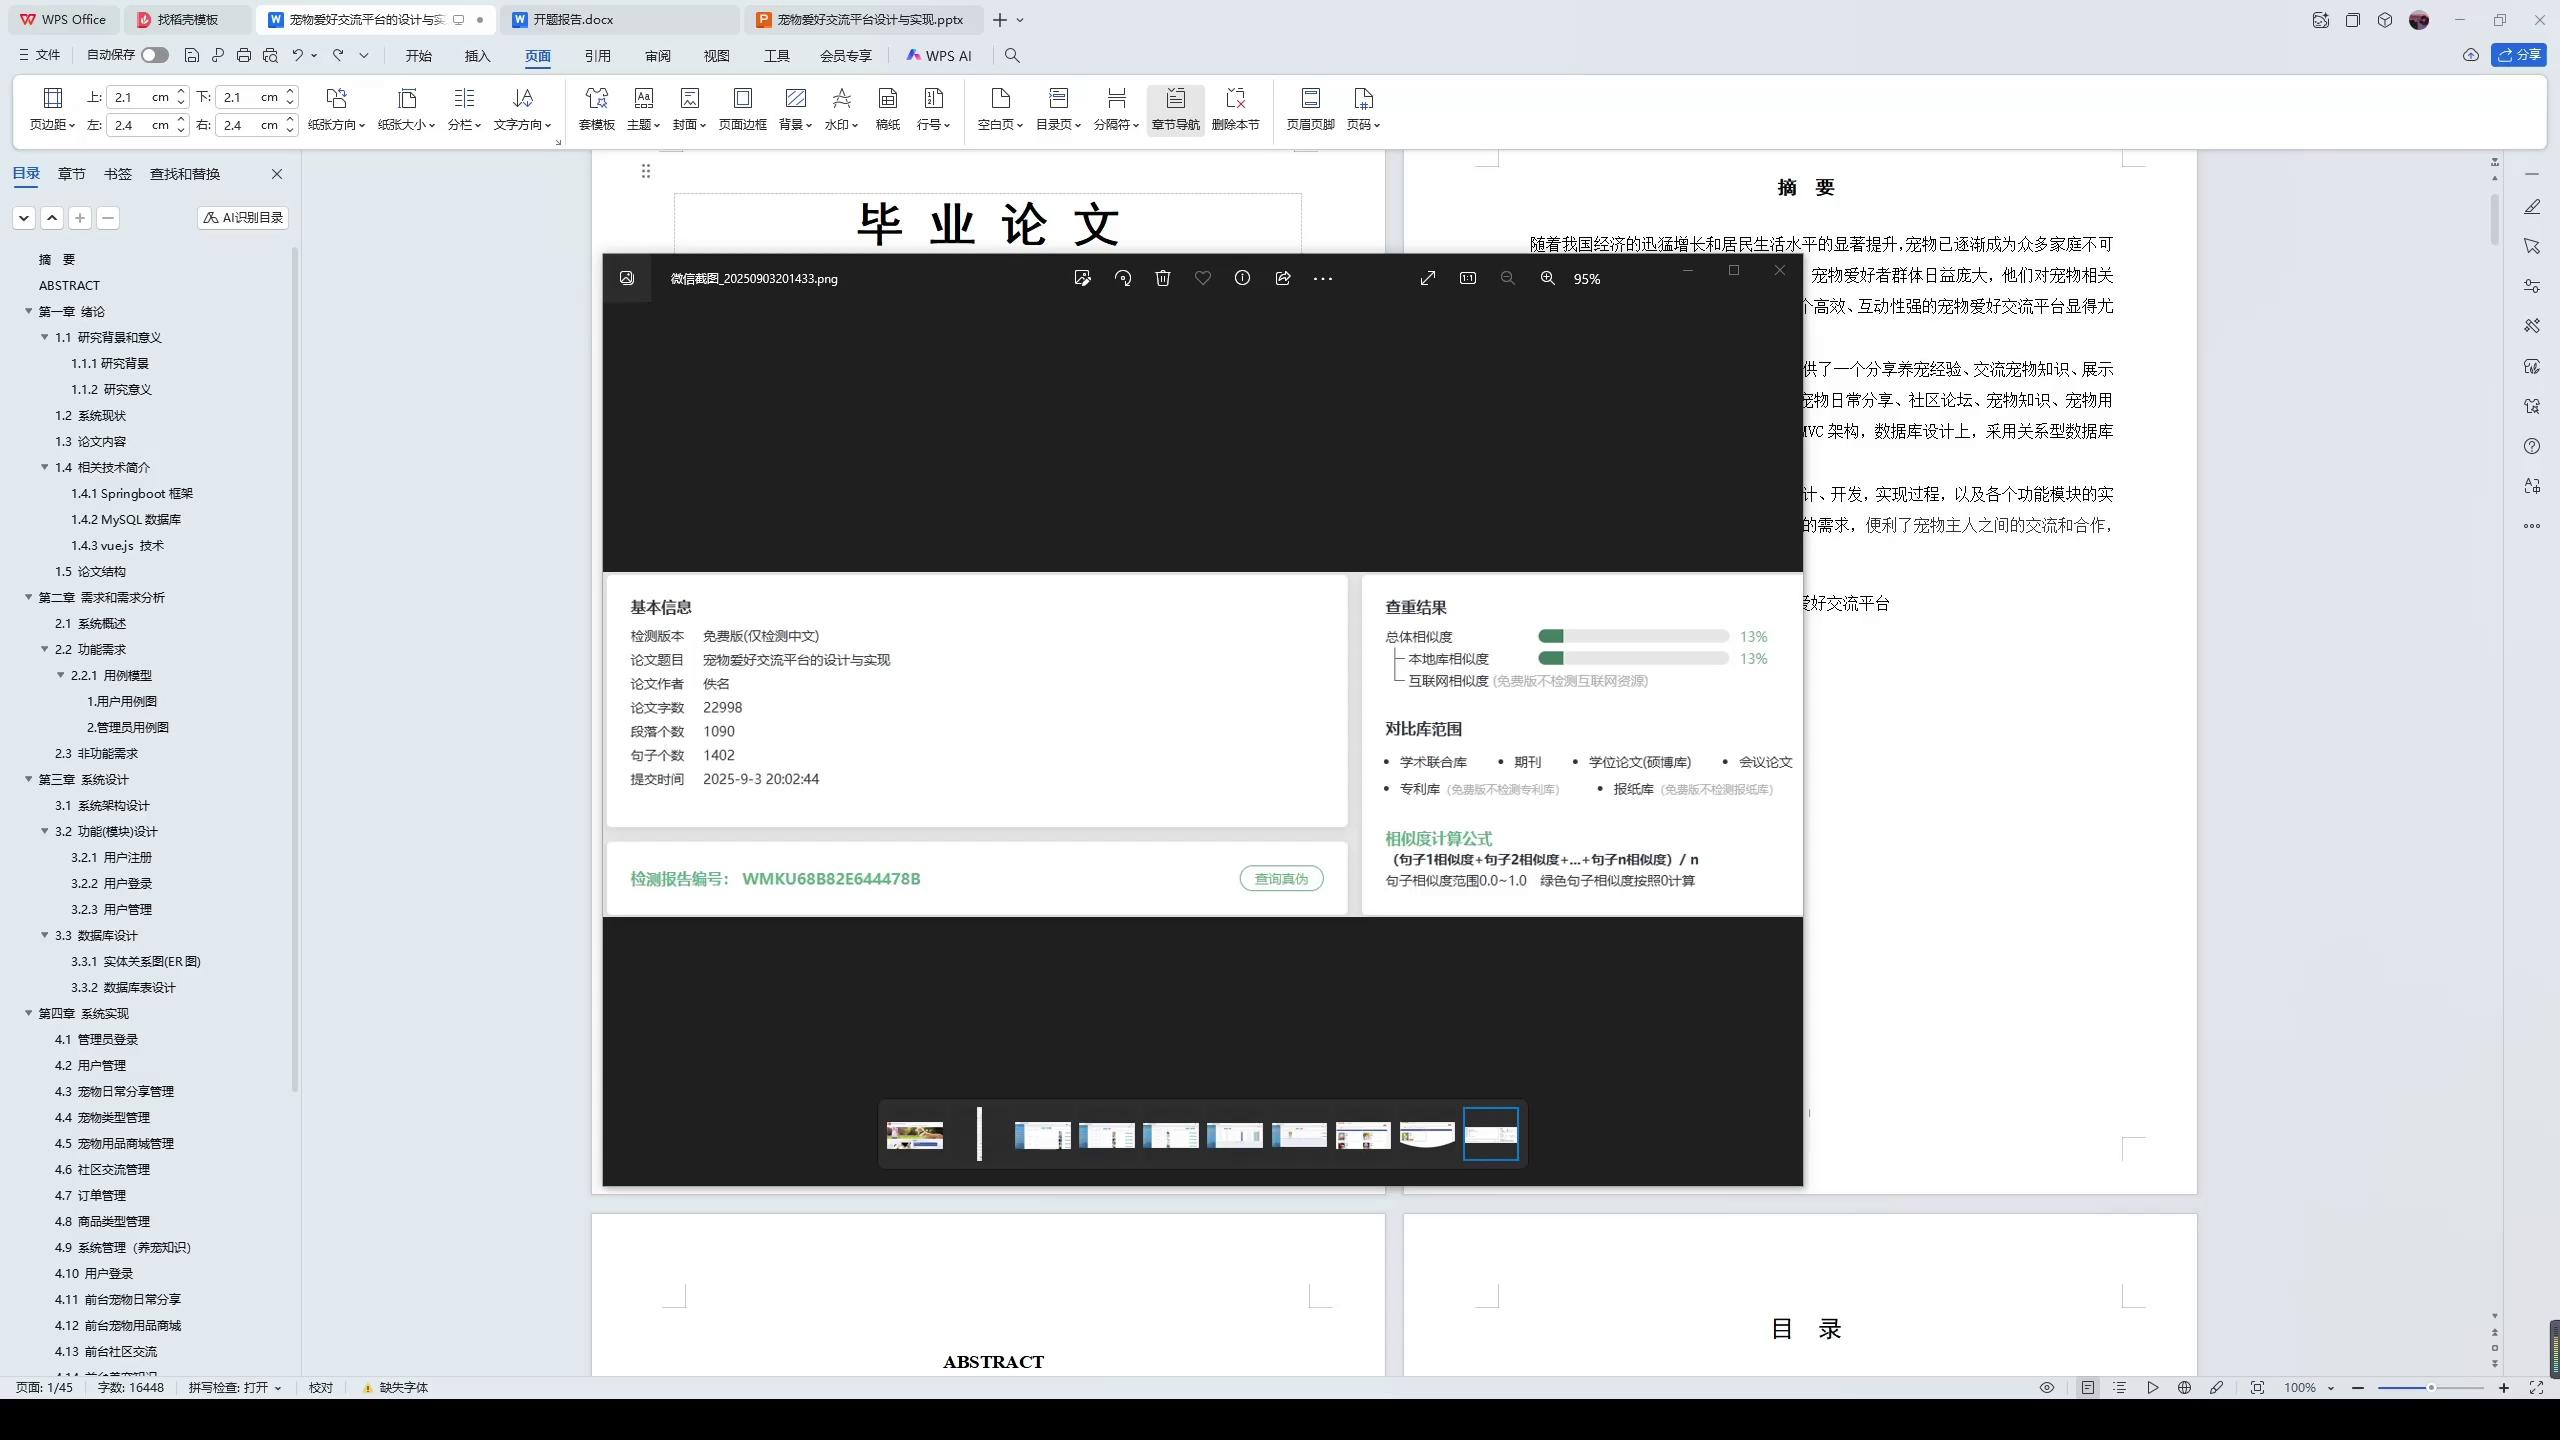Open 章节导航 (section navigation) in the ribbon

(1175, 108)
